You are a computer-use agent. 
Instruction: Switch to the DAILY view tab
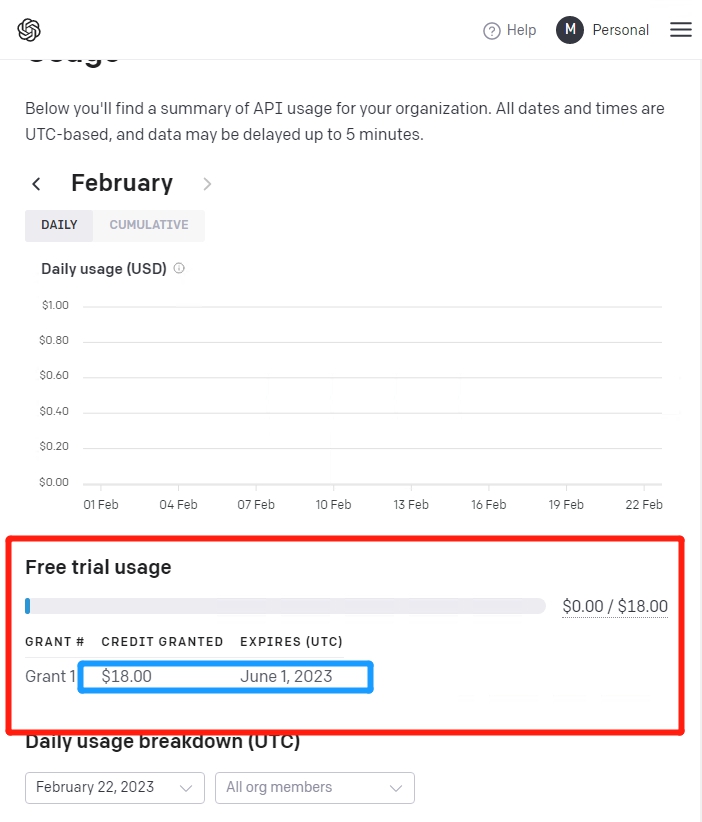59,225
